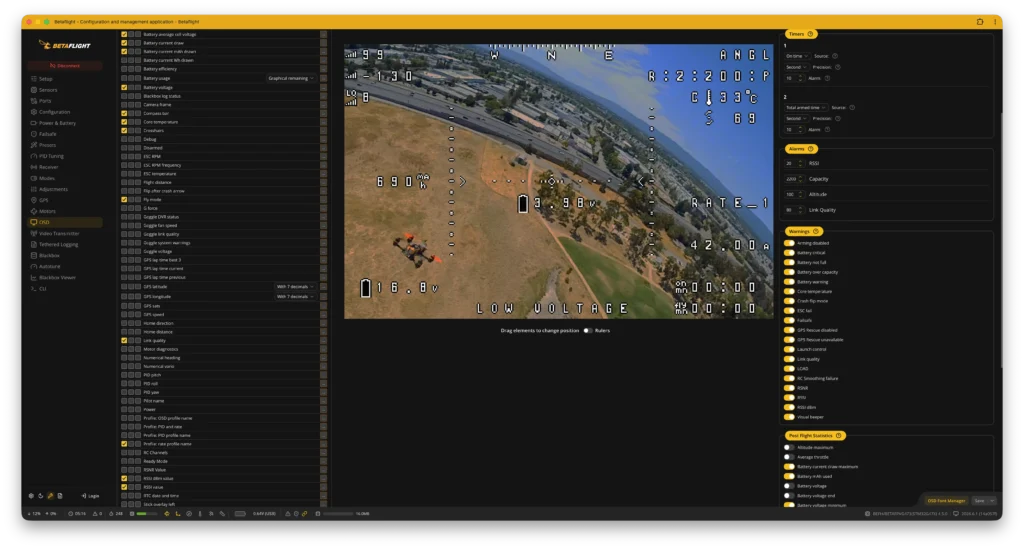Screen dimensions: 1024x549
Task: Toggle the Arming disabled warning switch
Action: (789, 243)
